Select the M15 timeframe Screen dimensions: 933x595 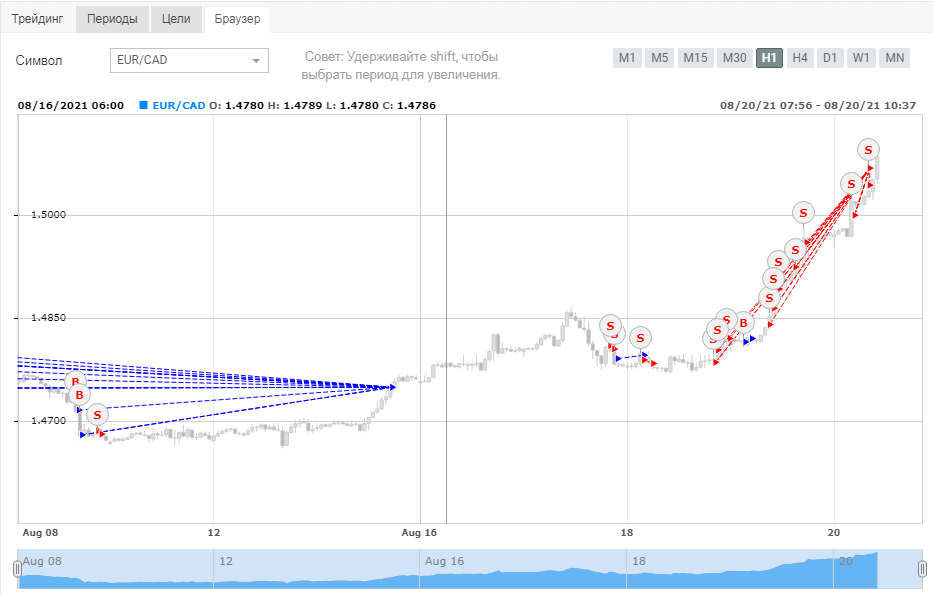pos(696,58)
